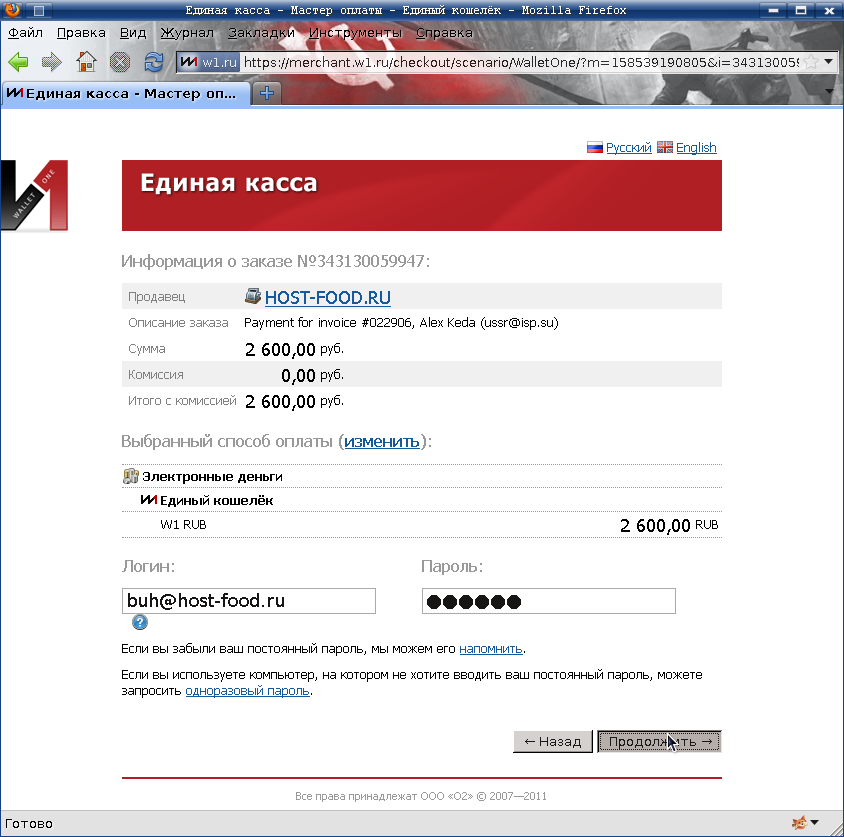
Task: Open the Вид menu
Action: pyautogui.click(x=133, y=33)
